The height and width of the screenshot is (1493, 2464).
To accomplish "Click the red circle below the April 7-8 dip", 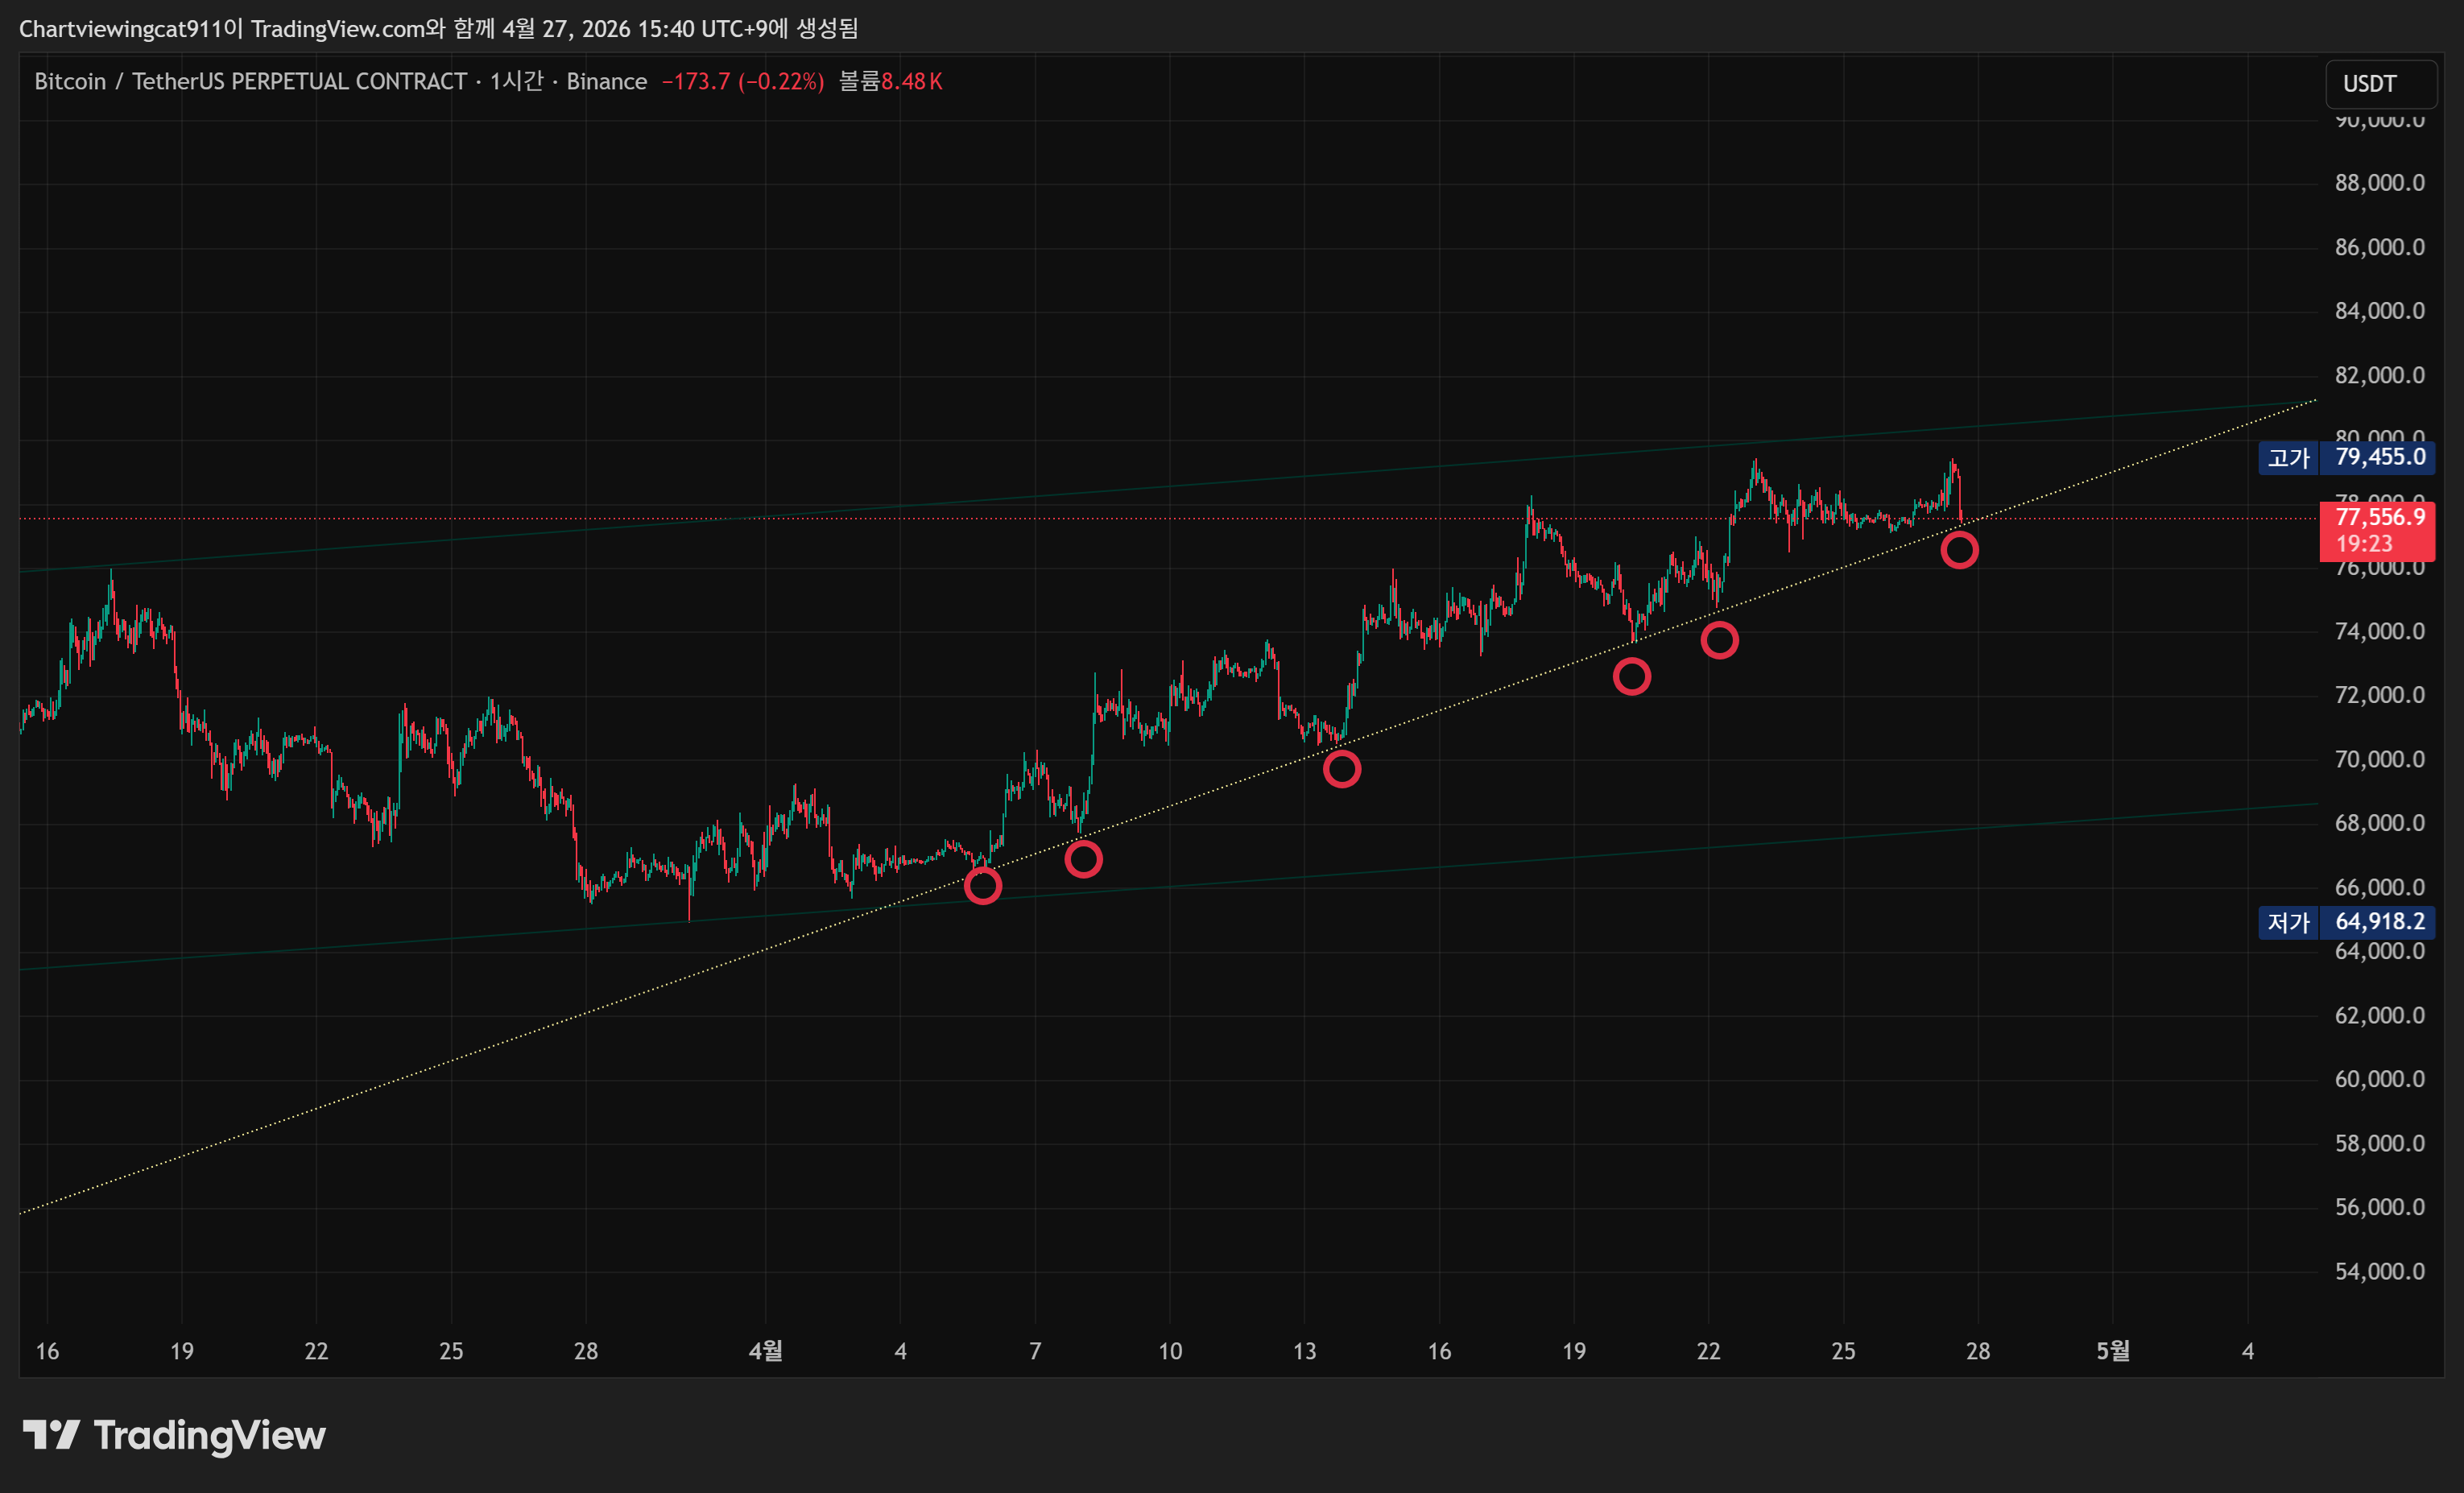I will [x=1083, y=859].
